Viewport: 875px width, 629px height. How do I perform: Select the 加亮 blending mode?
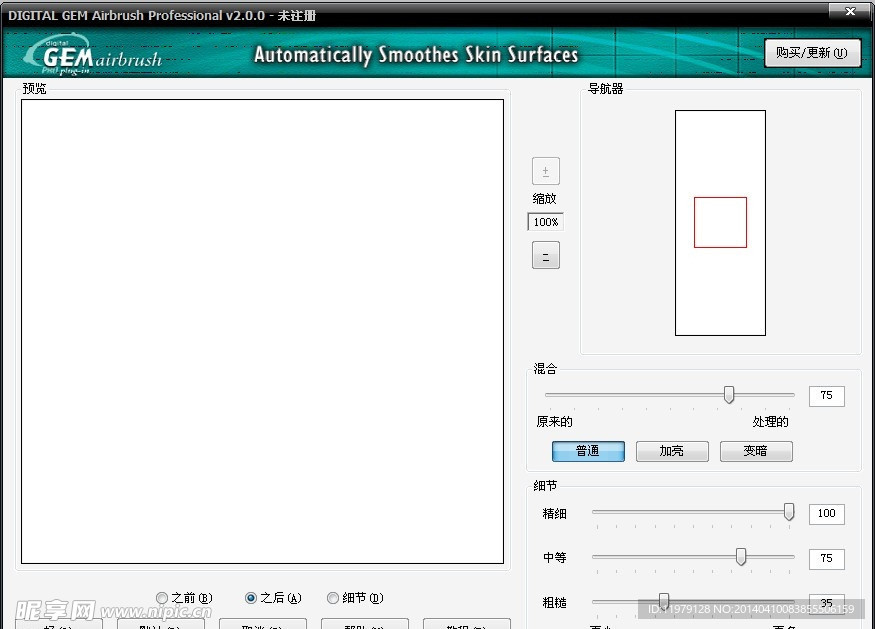pos(671,451)
